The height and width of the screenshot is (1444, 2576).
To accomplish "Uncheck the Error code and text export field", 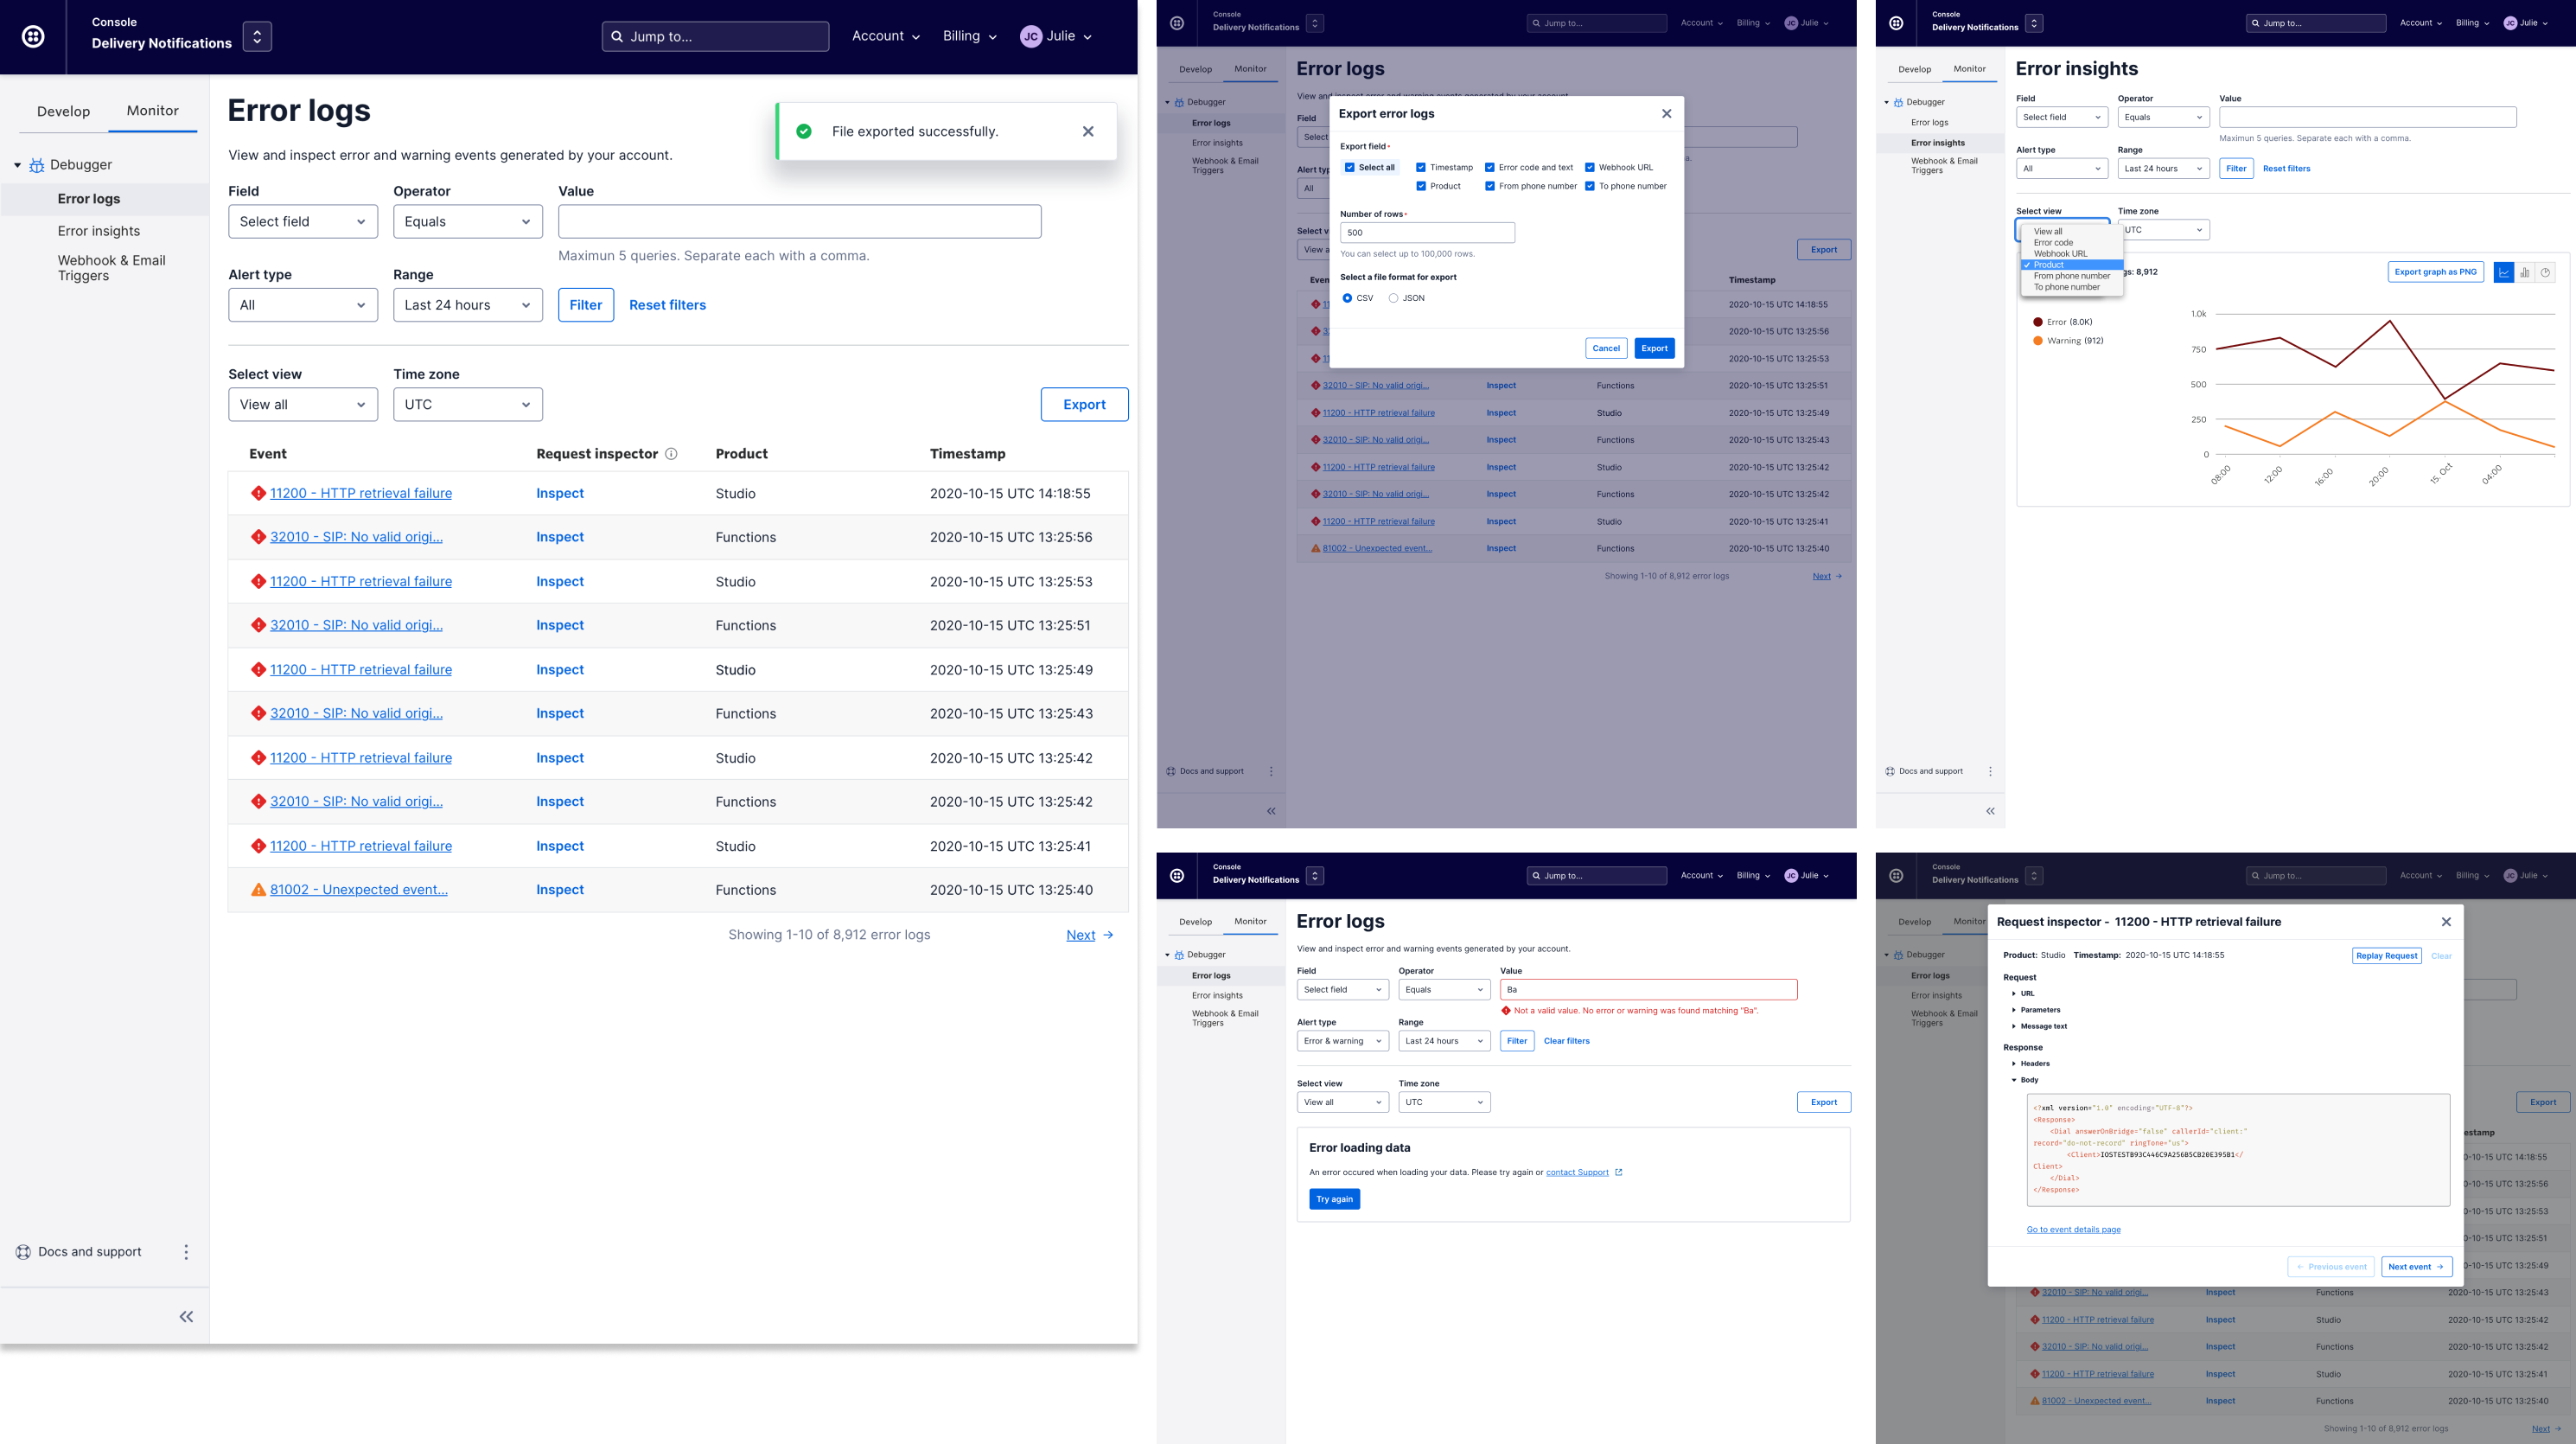I will (1490, 167).
